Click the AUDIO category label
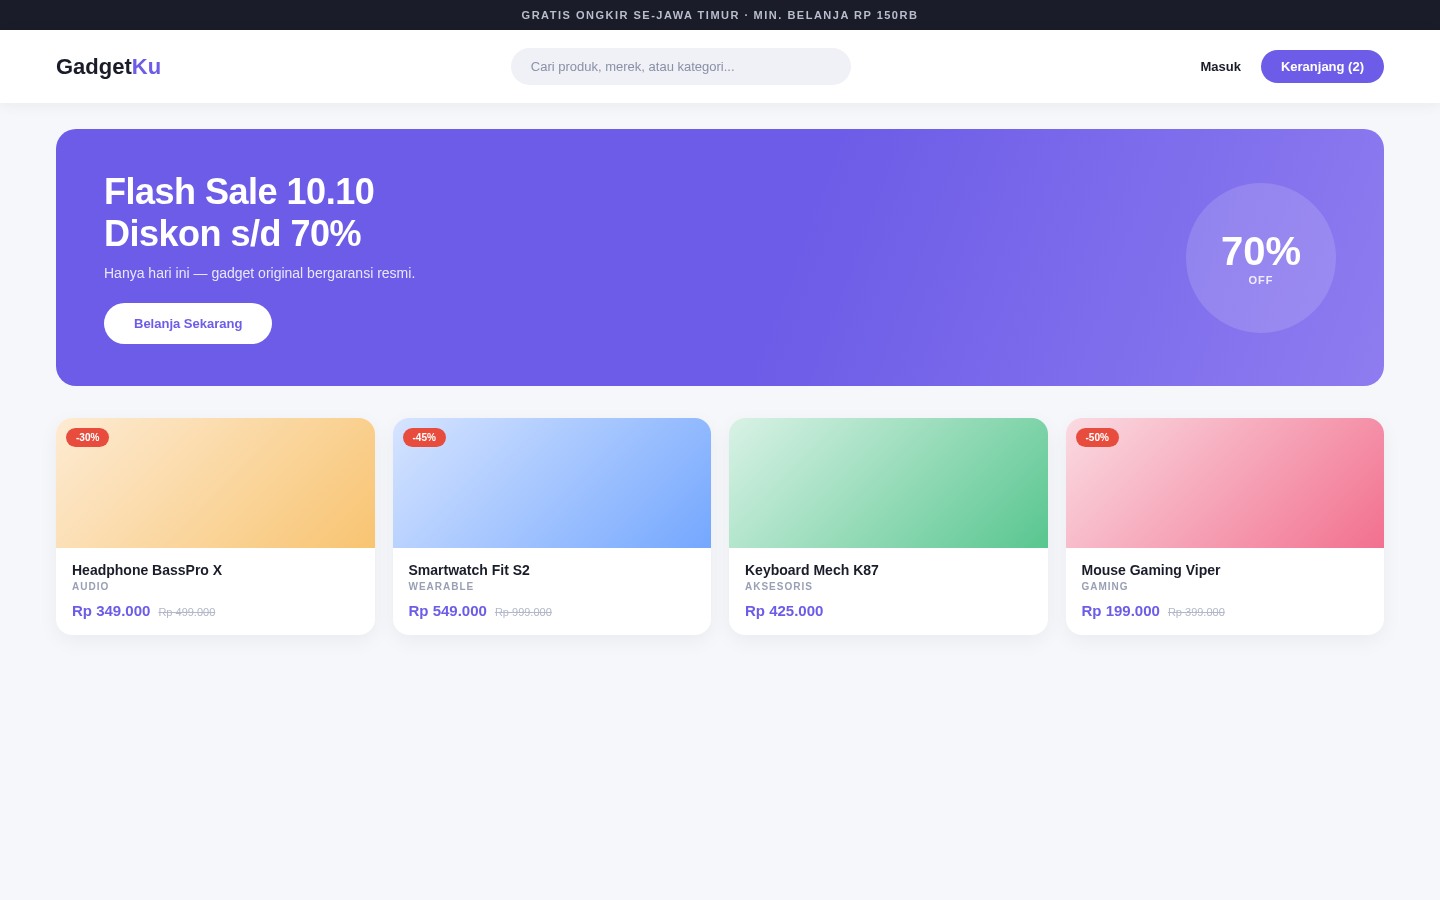The width and height of the screenshot is (1440, 900). tap(90, 587)
